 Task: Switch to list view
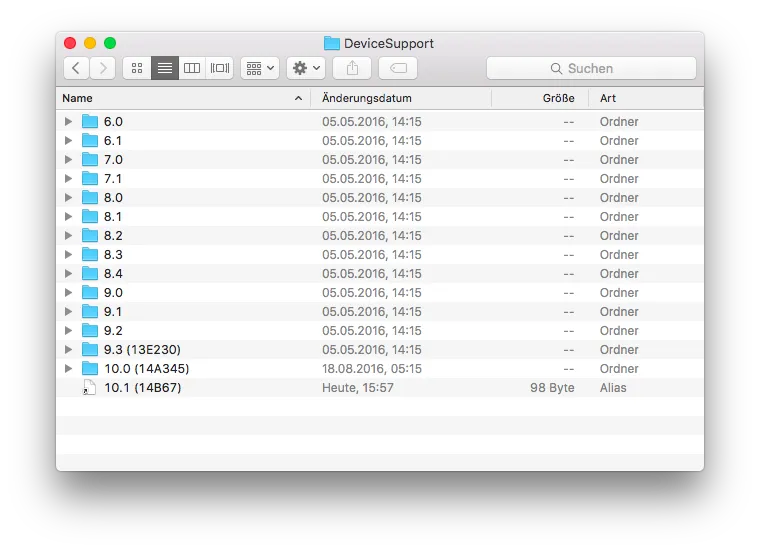[165, 68]
